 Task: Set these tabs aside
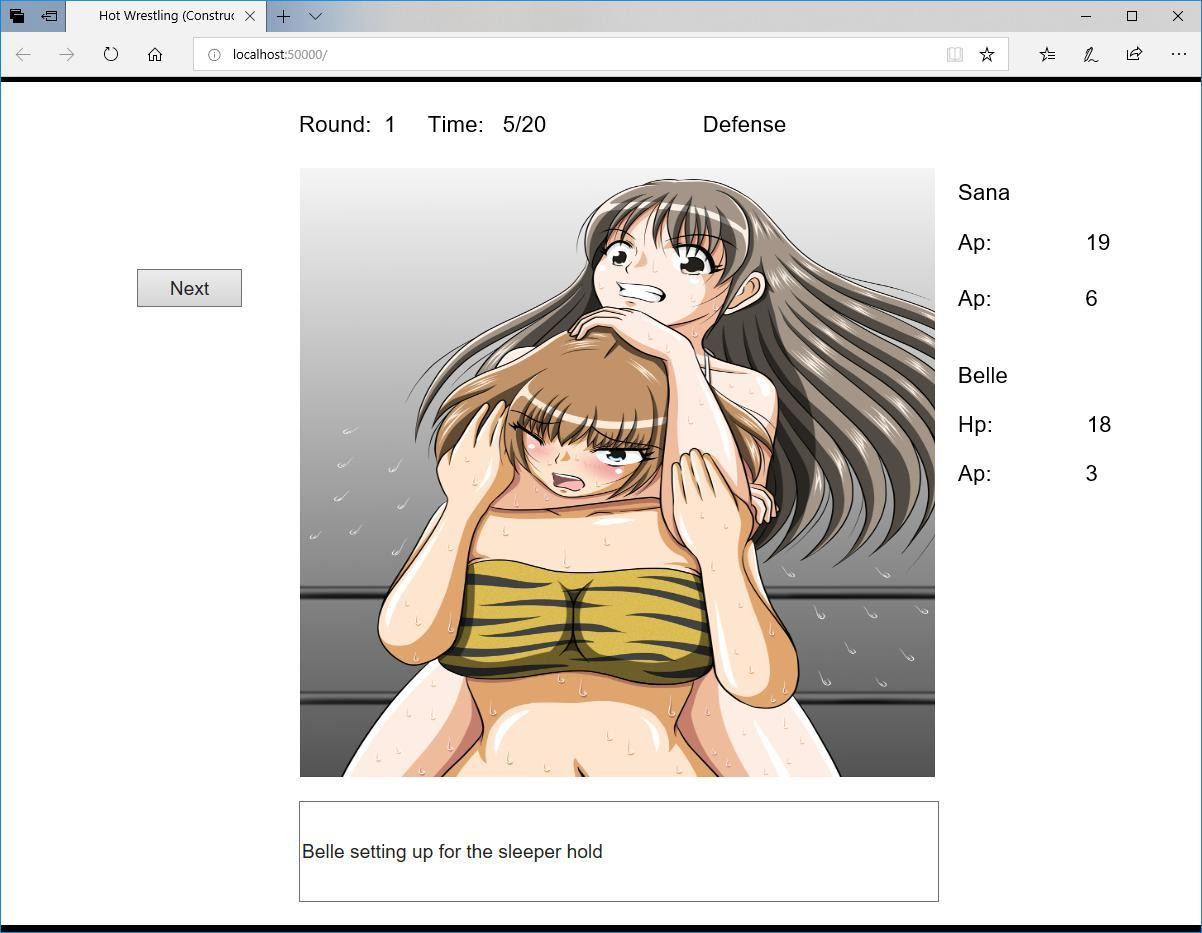(x=49, y=16)
